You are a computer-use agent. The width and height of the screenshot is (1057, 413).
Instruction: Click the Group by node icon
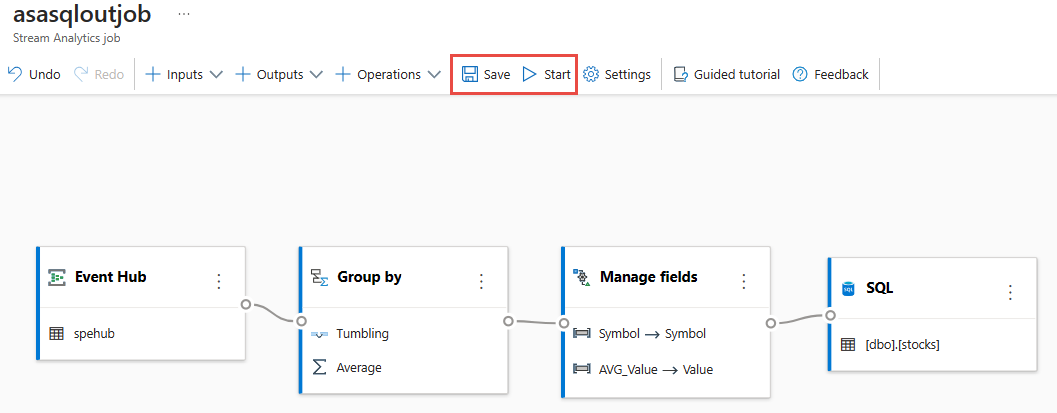pos(320,277)
